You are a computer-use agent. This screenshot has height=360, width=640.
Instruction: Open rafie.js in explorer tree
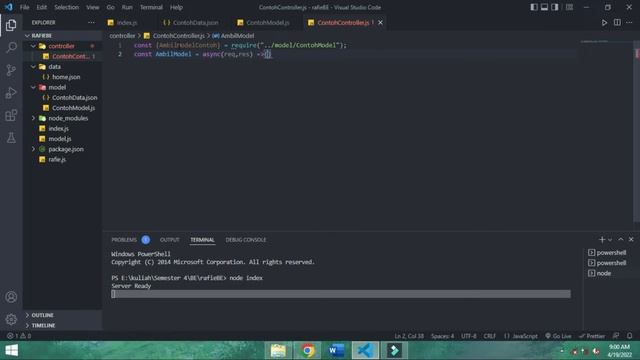[x=62, y=159]
